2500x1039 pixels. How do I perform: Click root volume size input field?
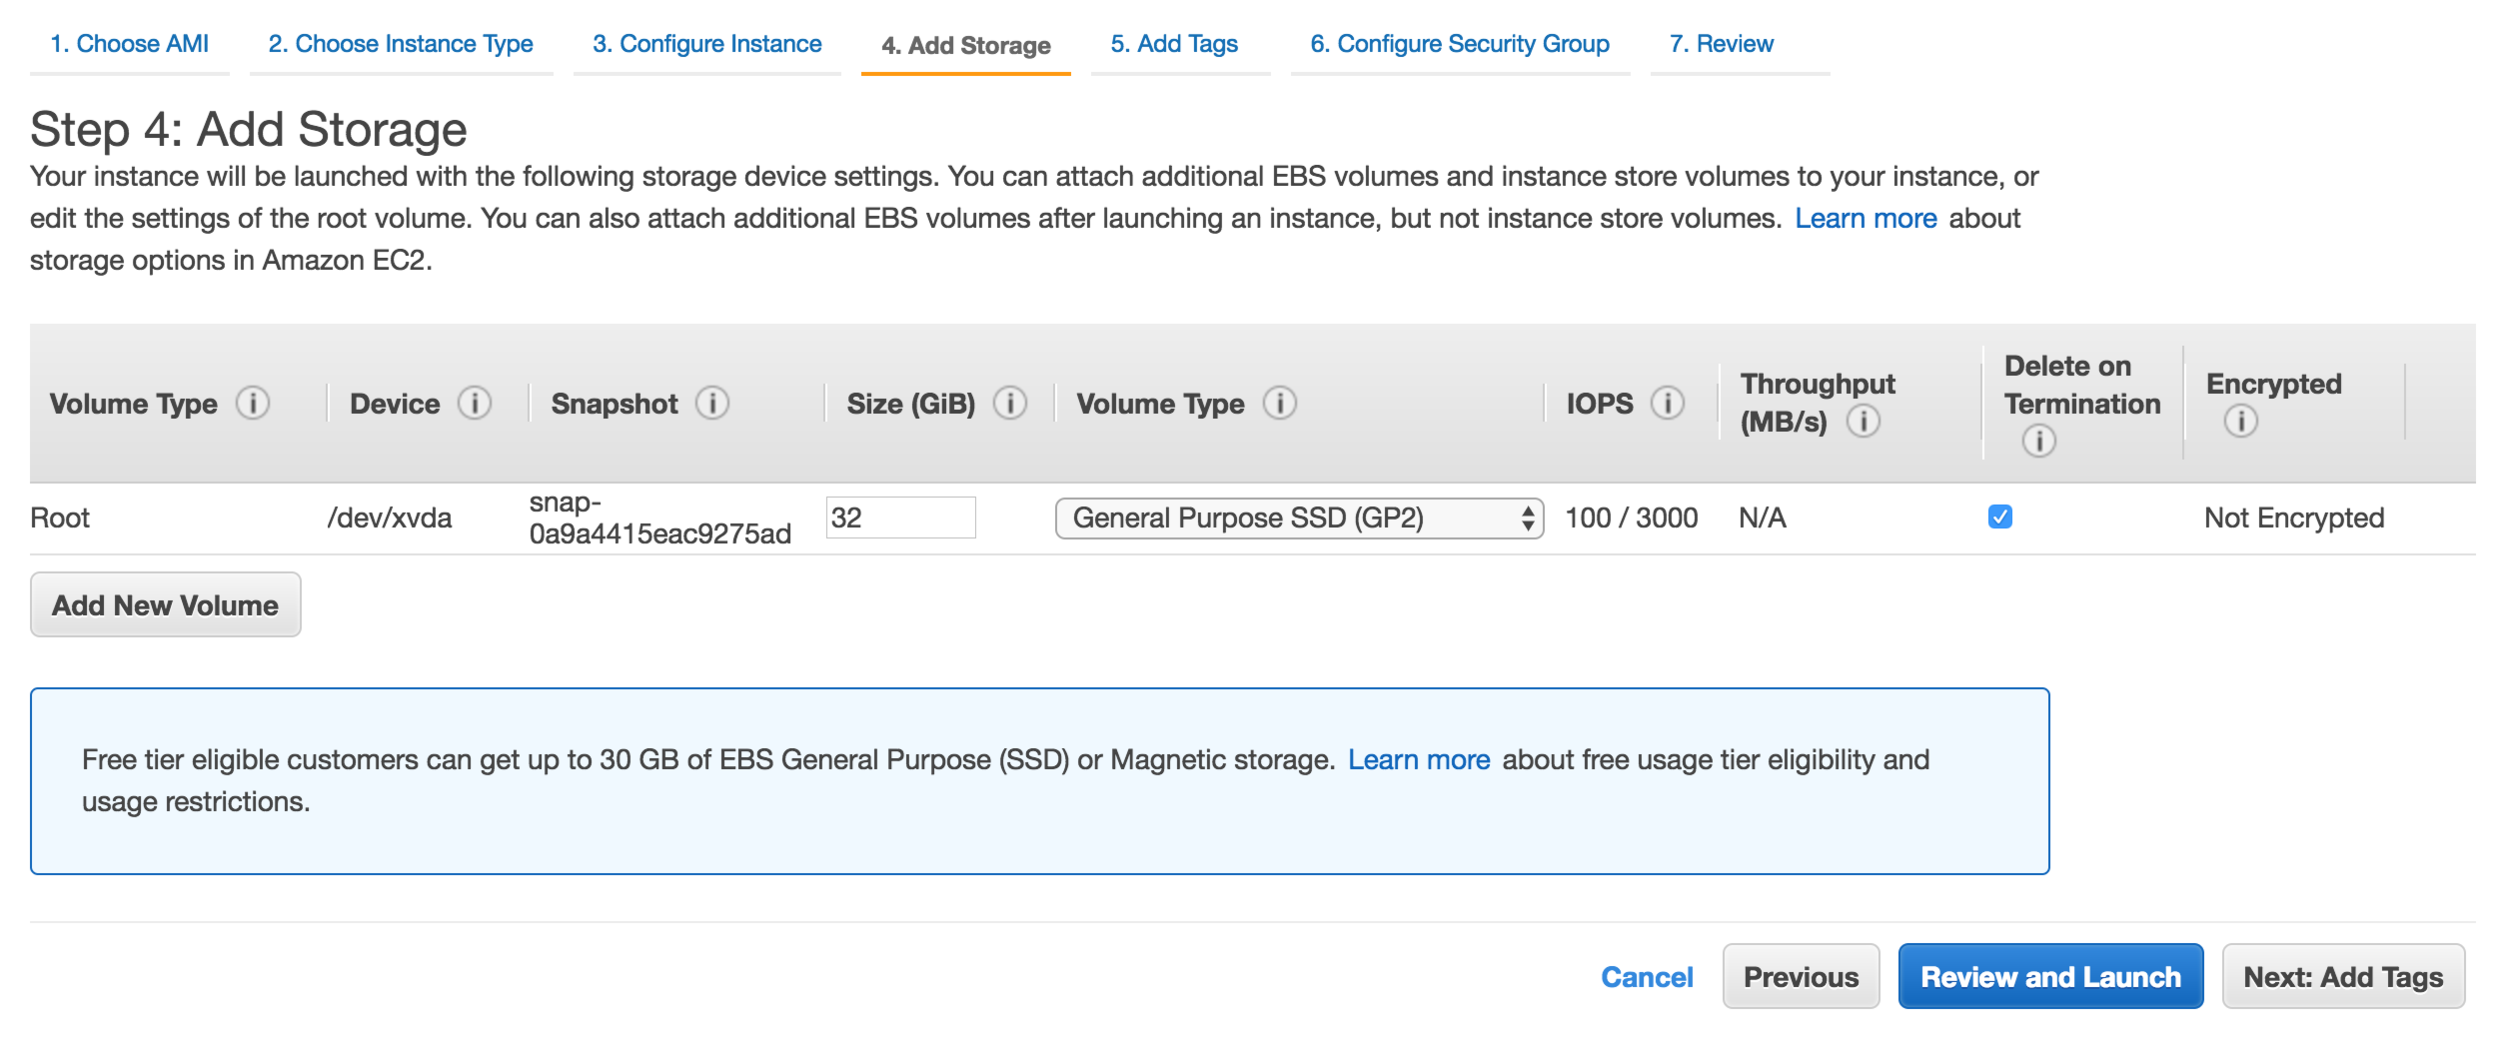tap(900, 518)
